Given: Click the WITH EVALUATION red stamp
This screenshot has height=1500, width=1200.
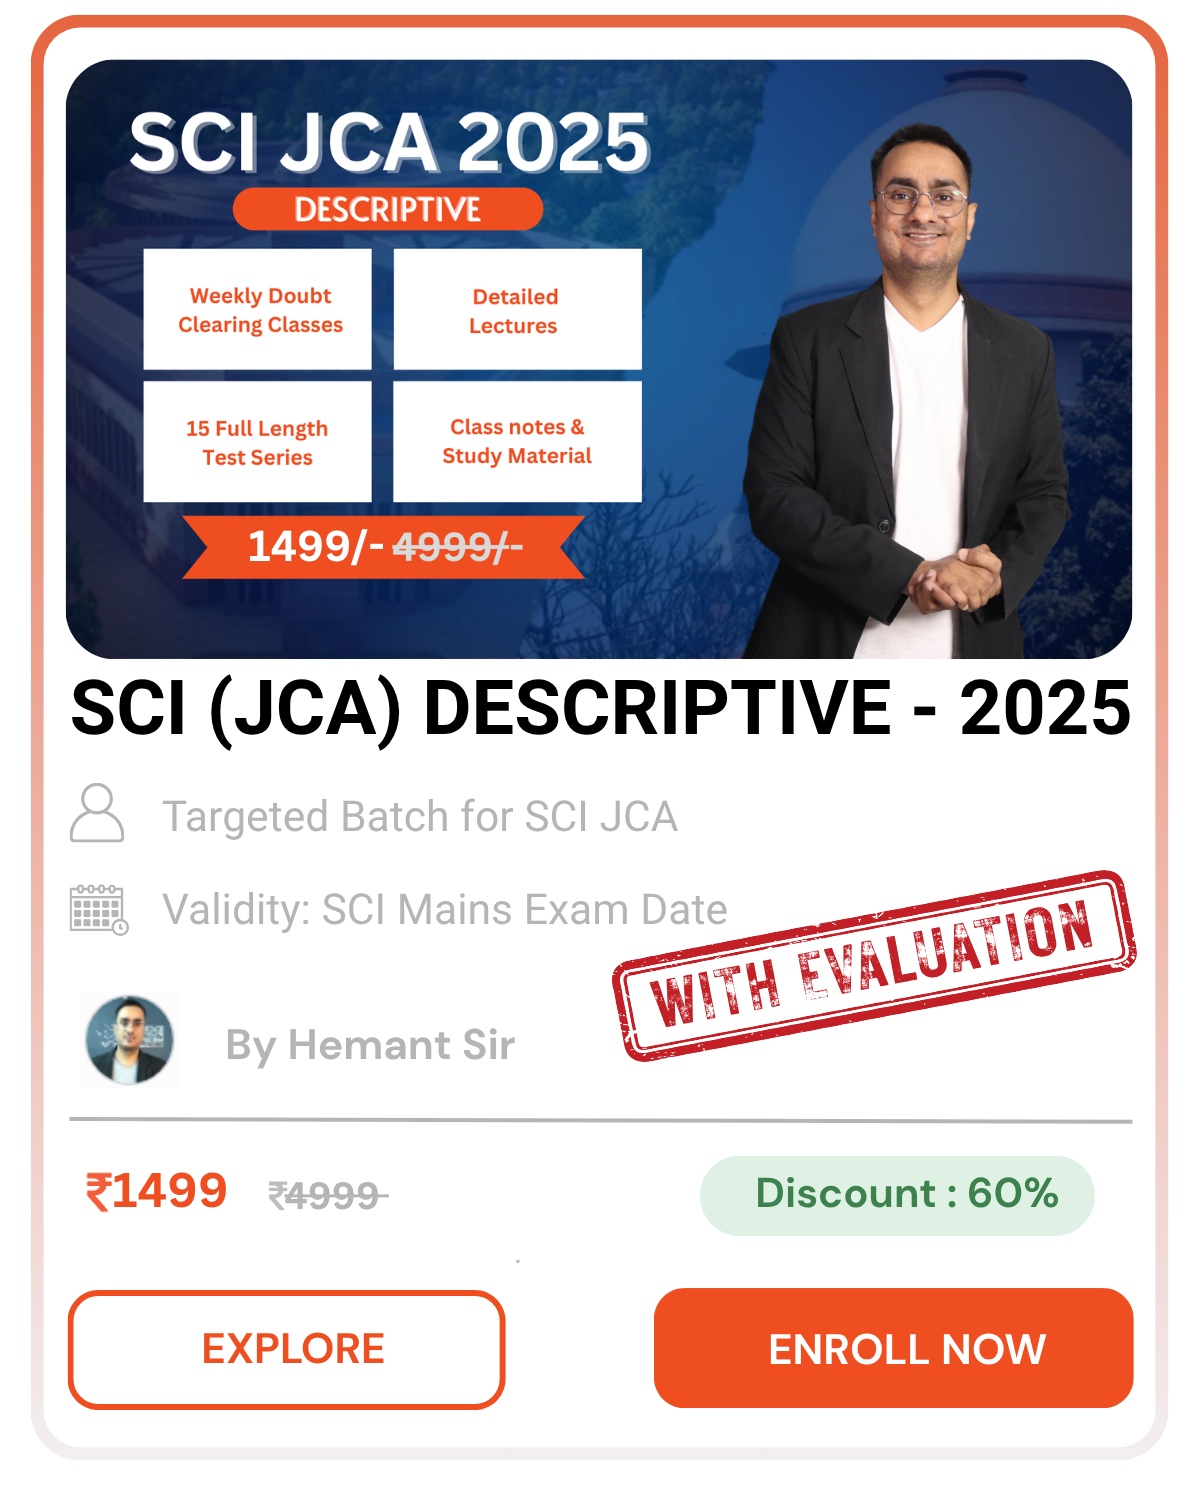Looking at the screenshot, I should coord(875,965).
